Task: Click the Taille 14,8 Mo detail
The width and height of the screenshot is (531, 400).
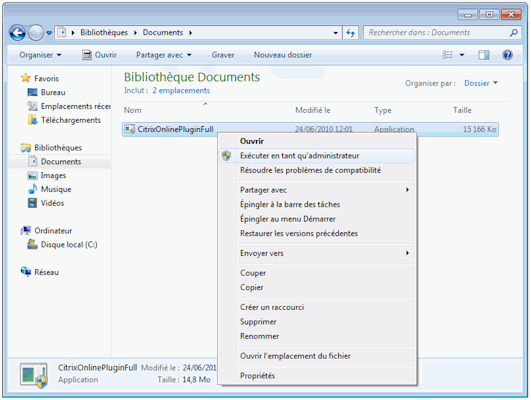Action: click(x=184, y=380)
